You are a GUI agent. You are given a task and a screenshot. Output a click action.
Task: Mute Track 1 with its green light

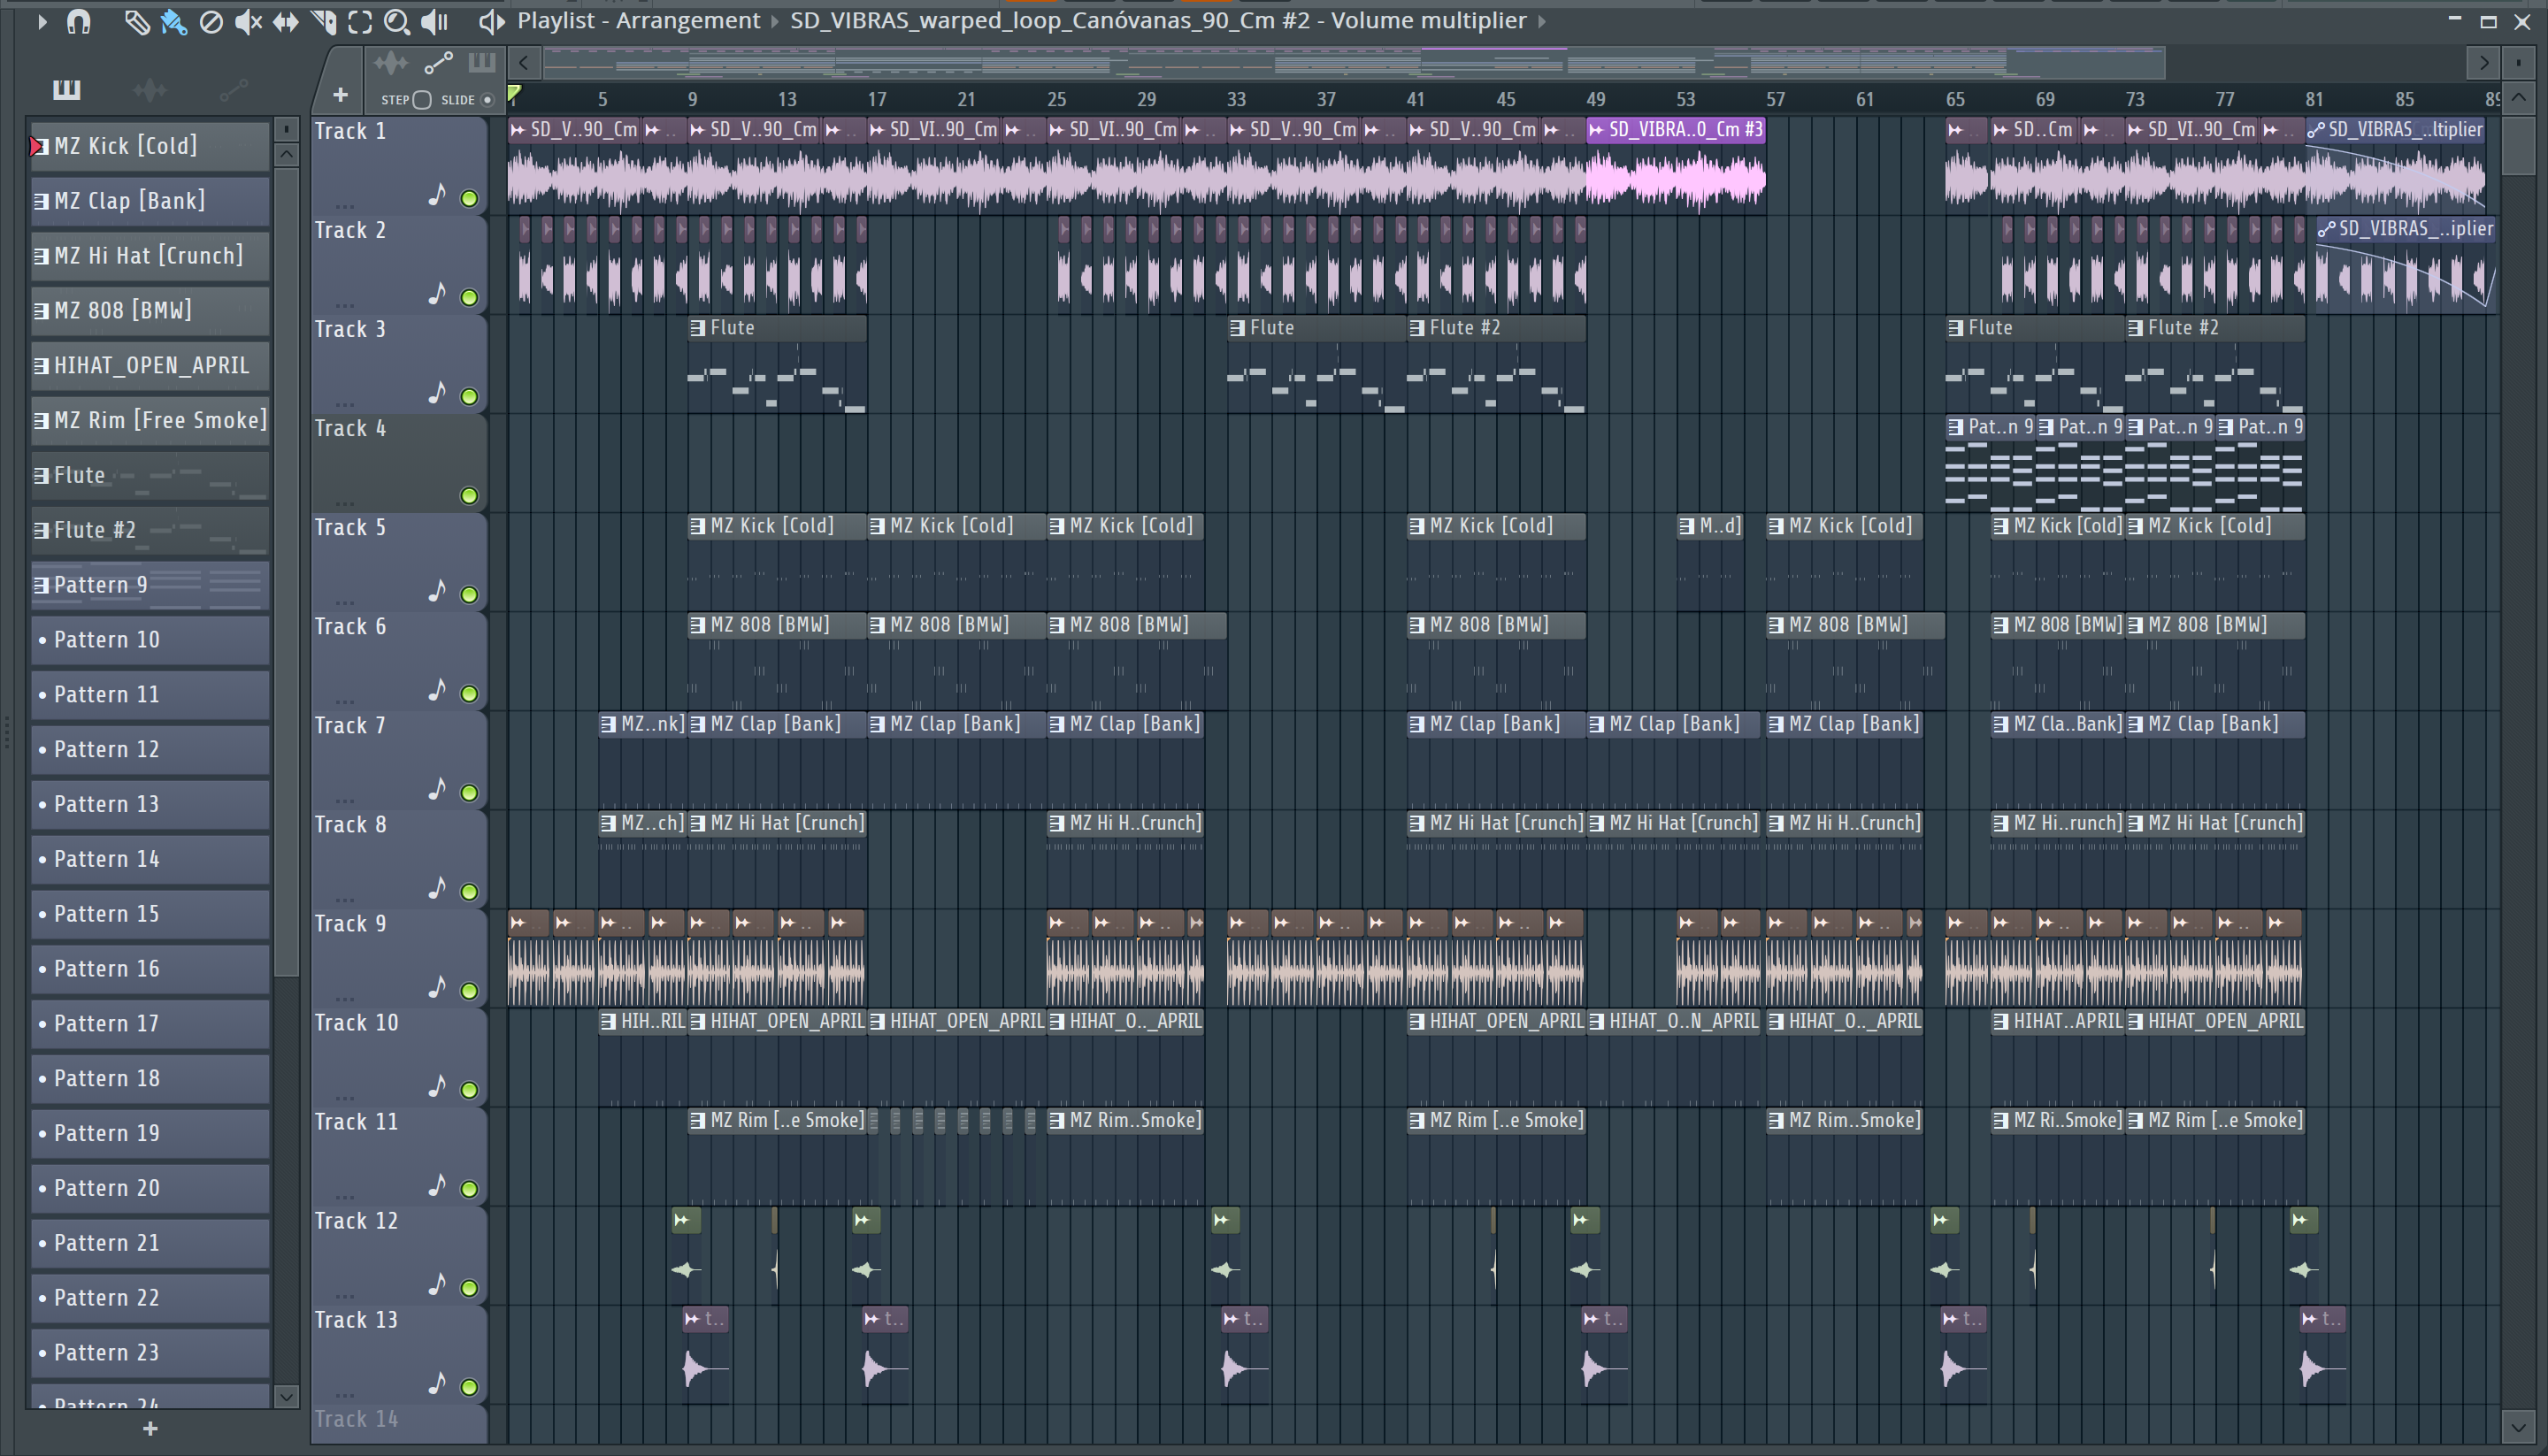(469, 199)
